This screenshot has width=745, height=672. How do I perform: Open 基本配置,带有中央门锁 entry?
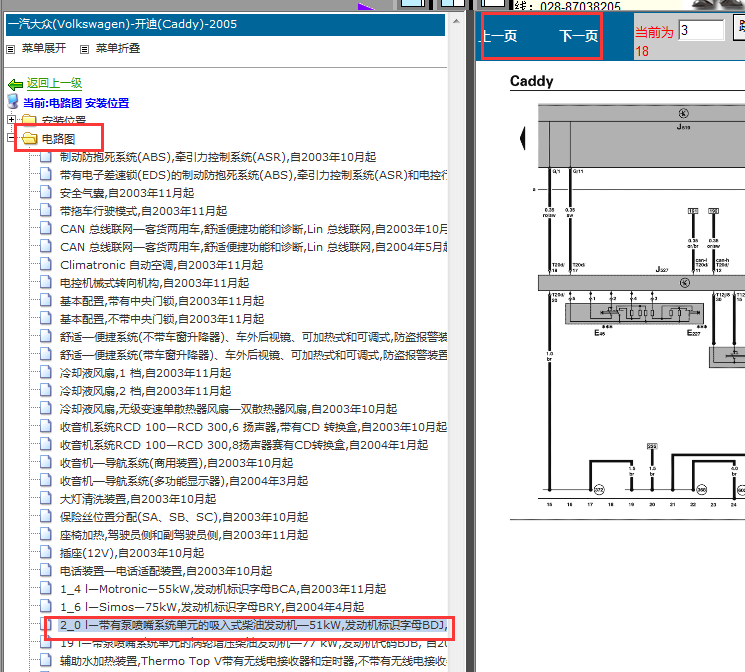(162, 301)
